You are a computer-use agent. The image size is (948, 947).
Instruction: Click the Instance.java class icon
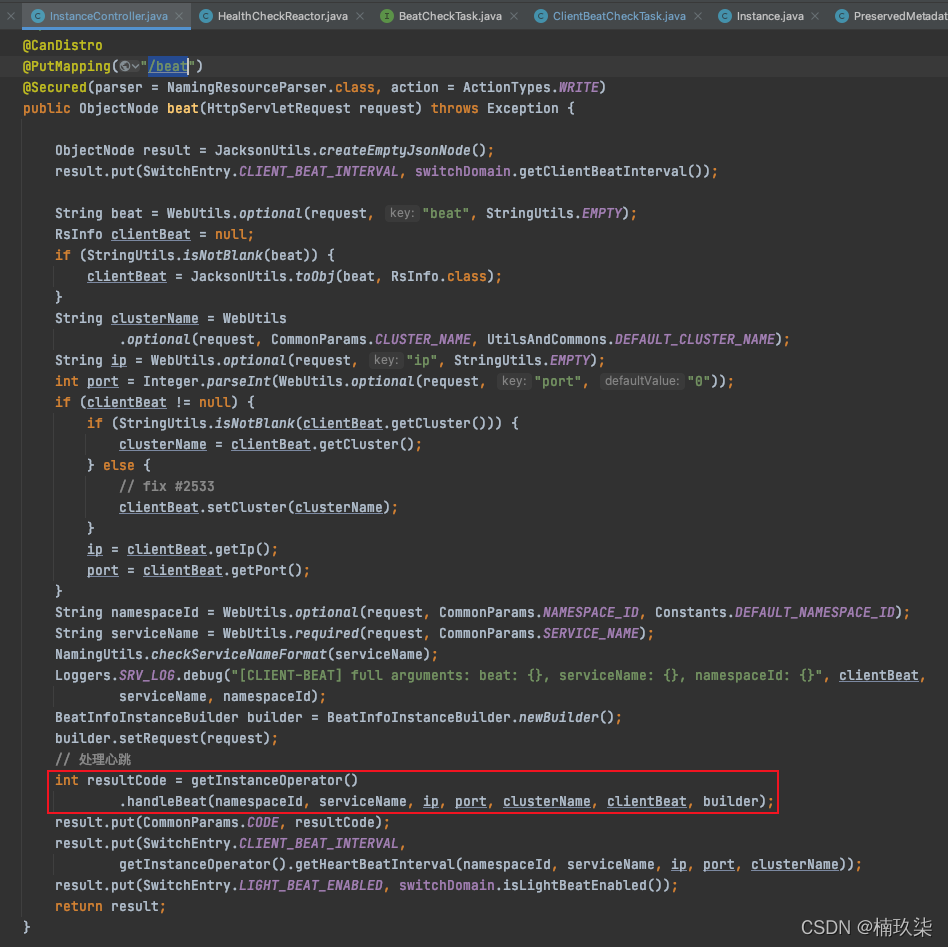(724, 16)
